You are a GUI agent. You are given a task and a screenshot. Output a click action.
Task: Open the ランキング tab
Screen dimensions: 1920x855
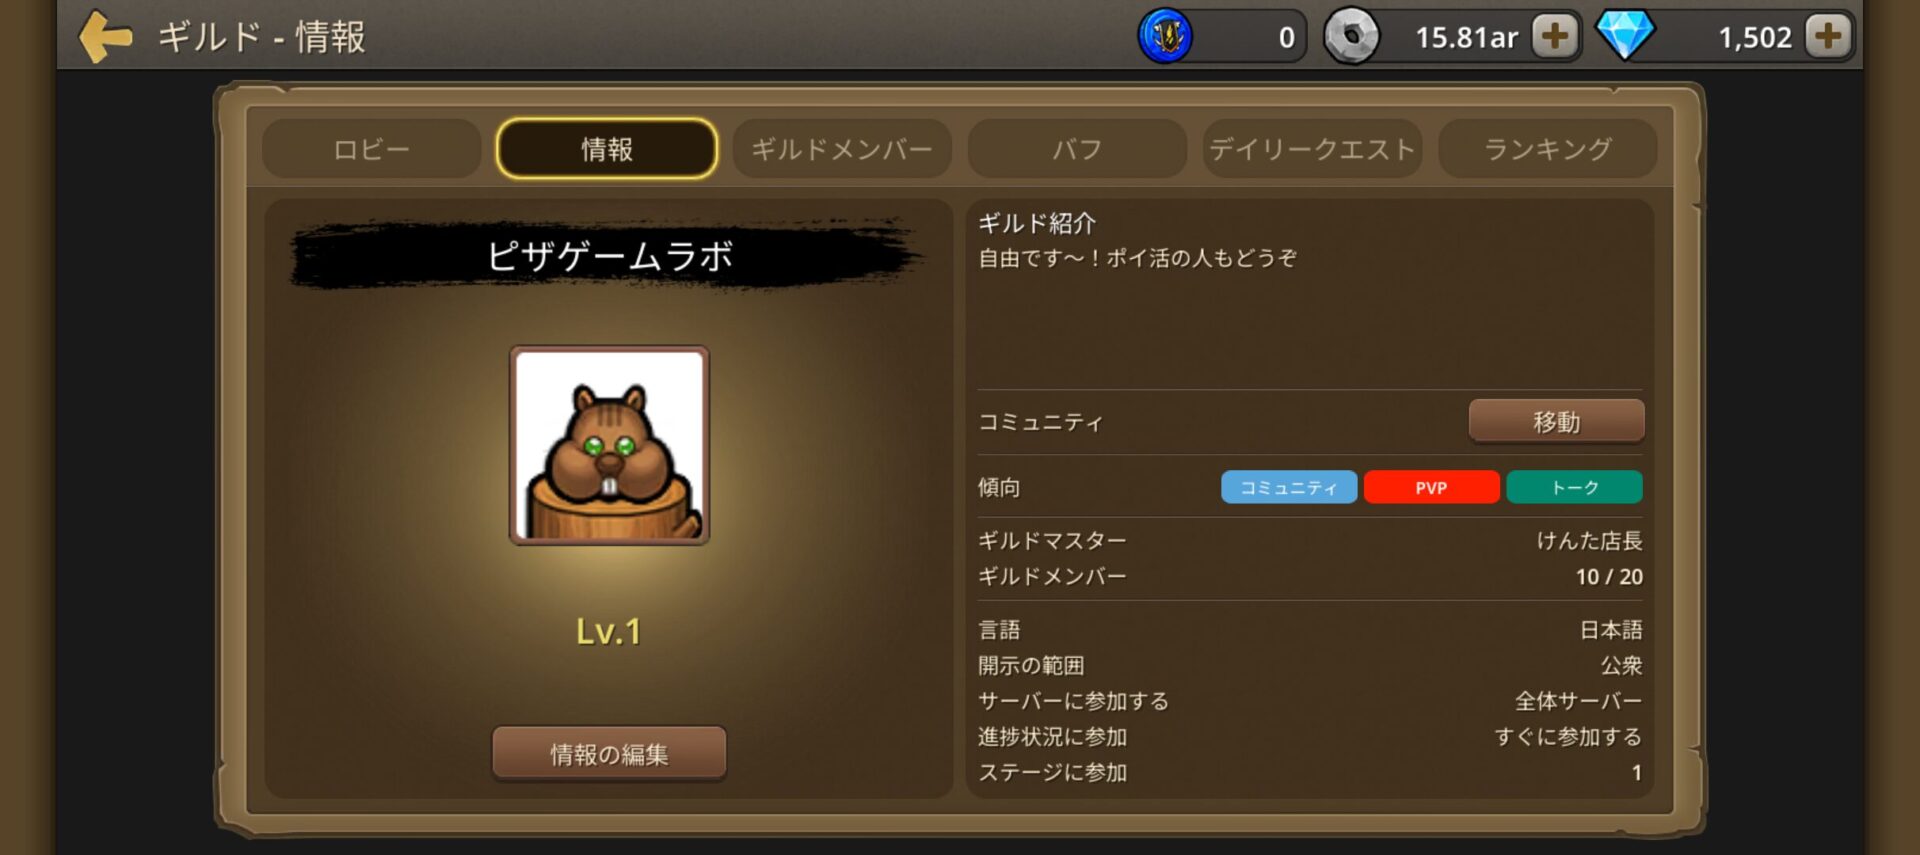[x=1547, y=149]
